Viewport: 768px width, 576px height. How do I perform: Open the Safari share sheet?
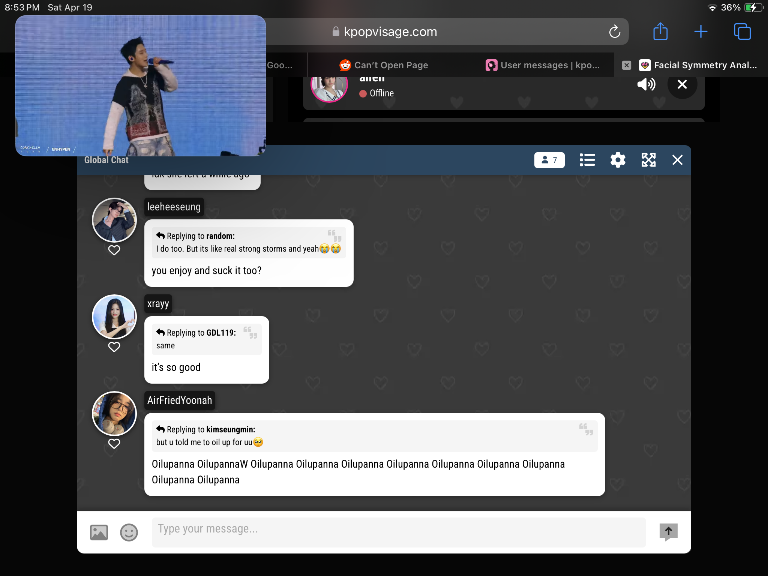point(660,31)
